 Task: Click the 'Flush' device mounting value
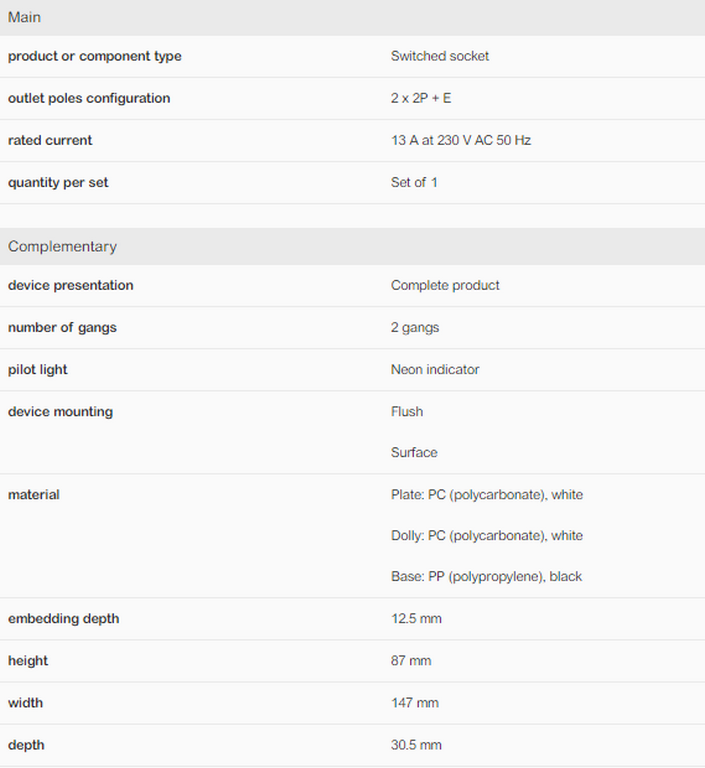pyautogui.click(x=407, y=411)
